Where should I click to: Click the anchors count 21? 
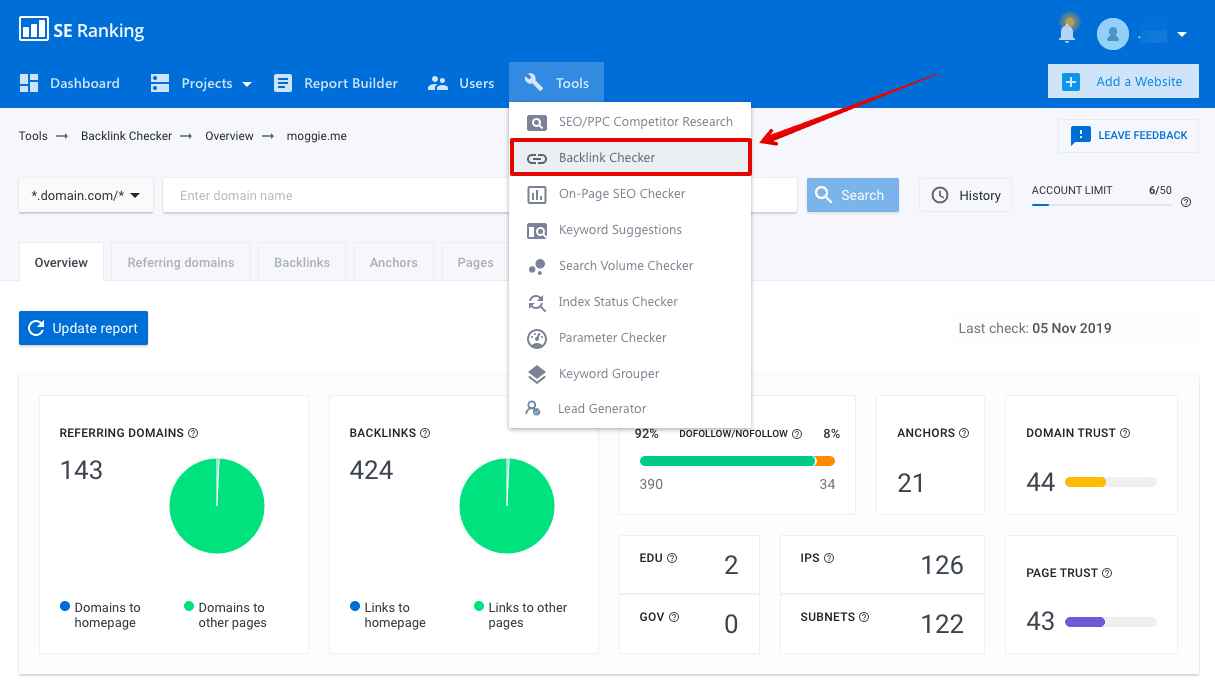point(911,483)
